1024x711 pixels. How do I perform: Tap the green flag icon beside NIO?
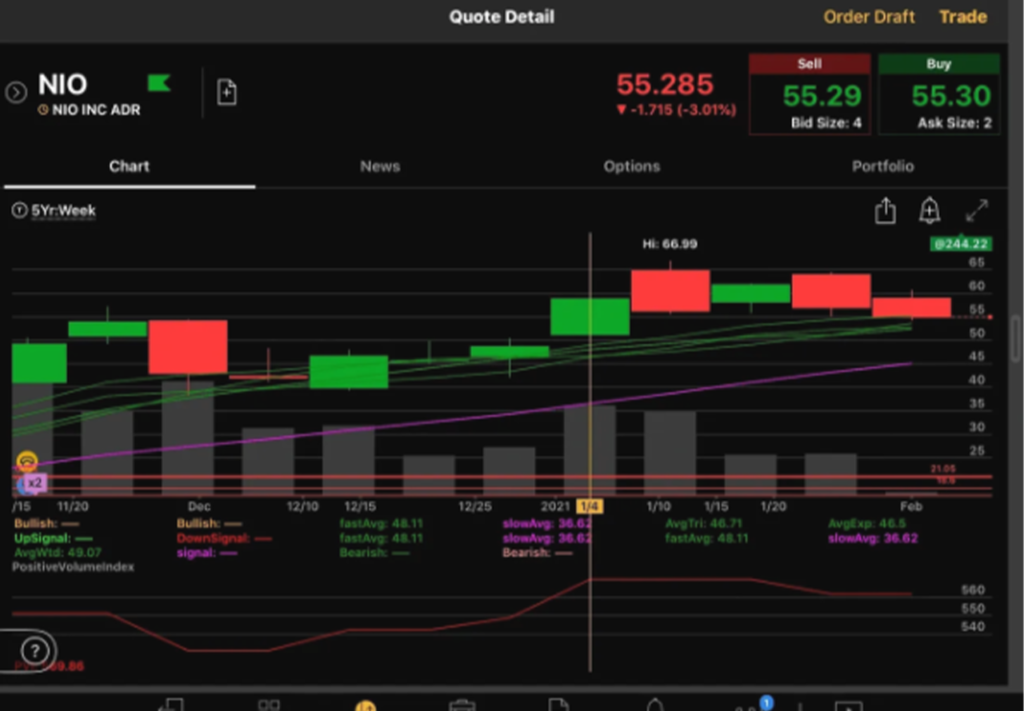click(159, 83)
